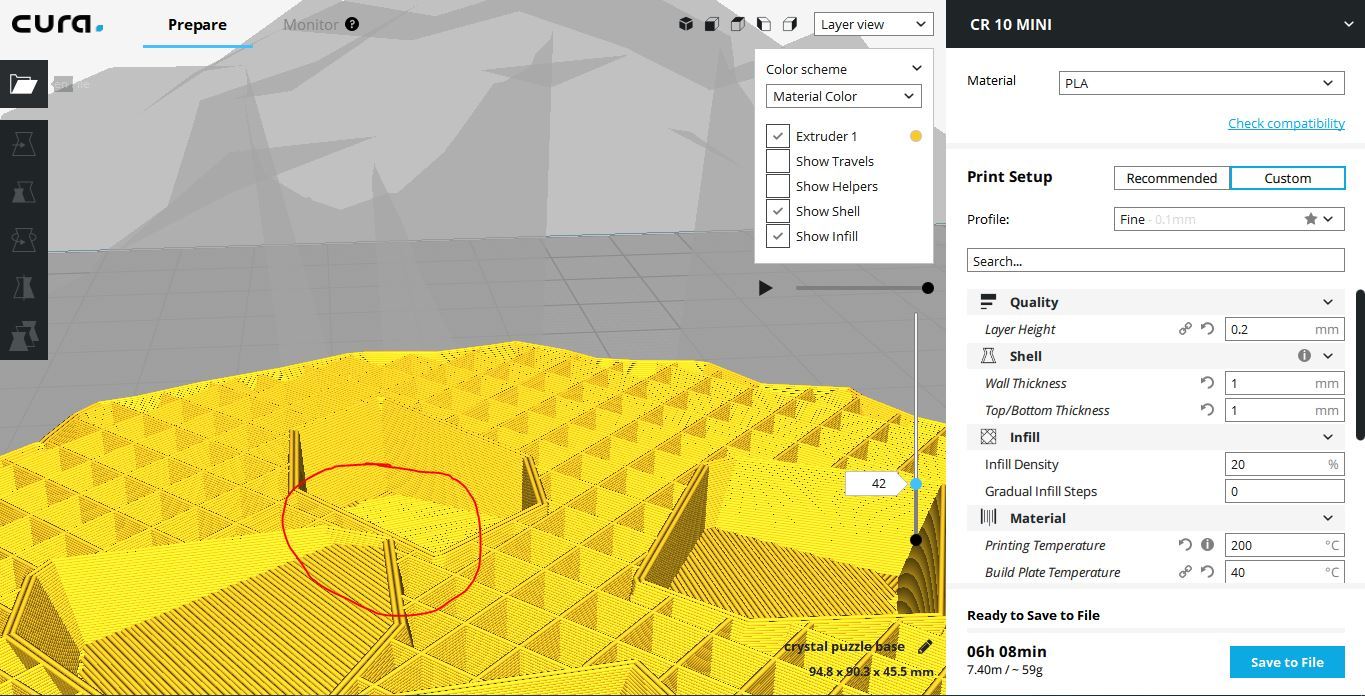This screenshot has width=1365, height=696.
Task: Click link icon next to Build Plate Temperature
Action: click(1185, 572)
